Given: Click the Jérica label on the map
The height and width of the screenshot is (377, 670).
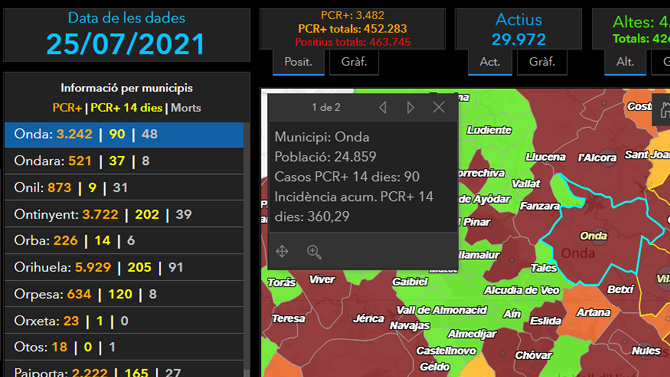Looking at the screenshot, I should pos(368,318).
